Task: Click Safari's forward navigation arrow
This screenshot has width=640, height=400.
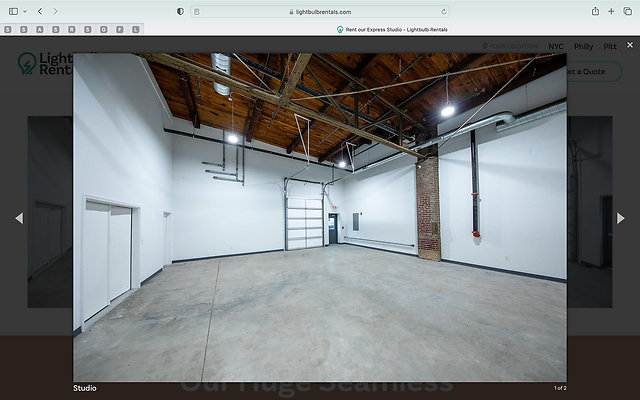Action: tap(53, 11)
